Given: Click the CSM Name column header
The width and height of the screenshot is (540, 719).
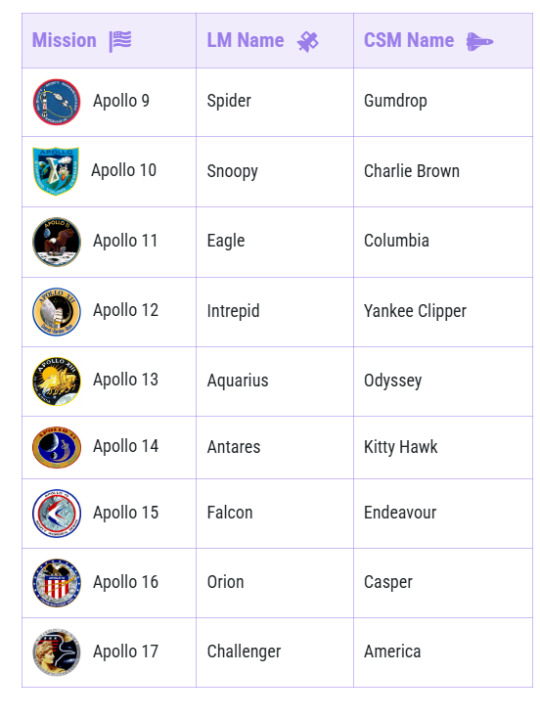Looking at the screenshot, I should (443, 41).
